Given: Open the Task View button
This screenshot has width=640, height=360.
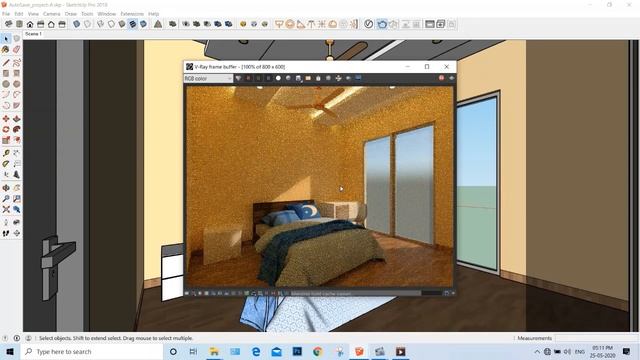Looking at the screenshot, I should pyautogui.click(x=193, y=351).
